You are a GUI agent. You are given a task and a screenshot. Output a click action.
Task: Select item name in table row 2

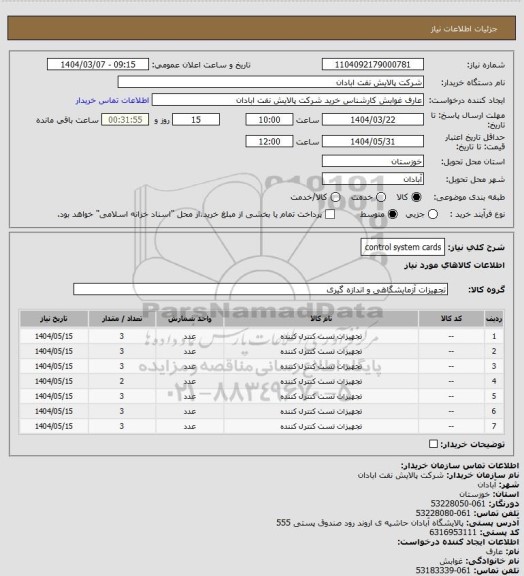321,351
